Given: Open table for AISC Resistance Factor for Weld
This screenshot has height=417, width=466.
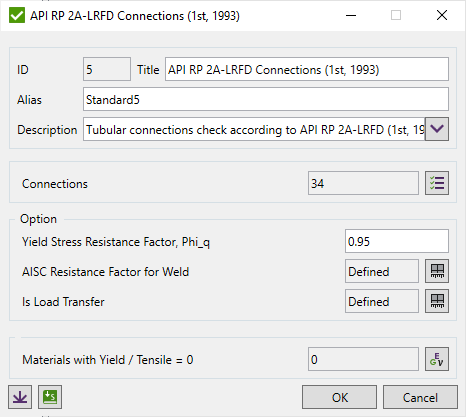Looking at the screenshot, I should tap(437, 271).
